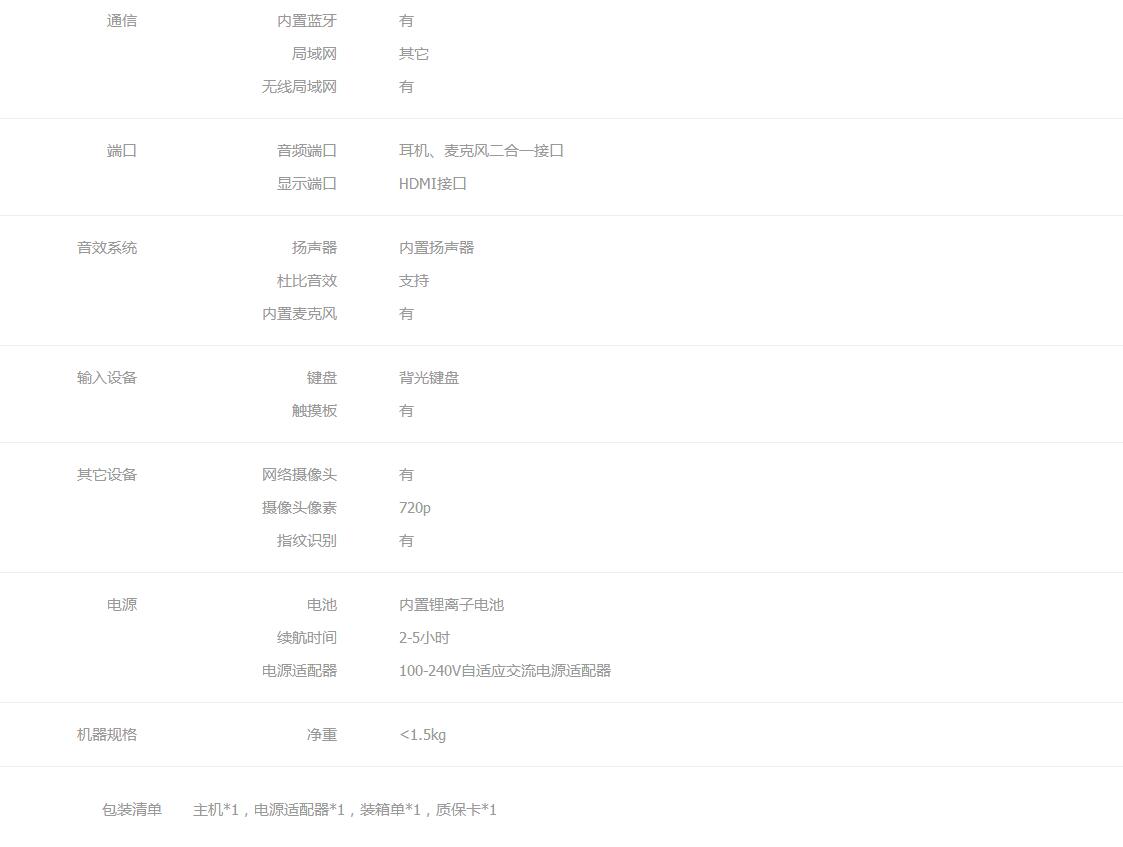选择"触摸板"规格项
The width and height of the screenshot is (1123, 847).
click(314, 410)
